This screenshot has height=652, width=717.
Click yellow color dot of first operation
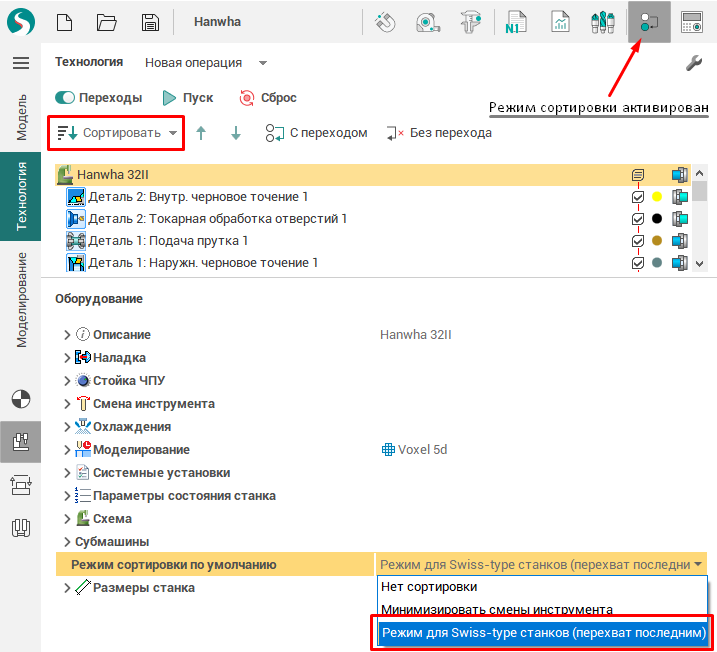click(657, 197)
